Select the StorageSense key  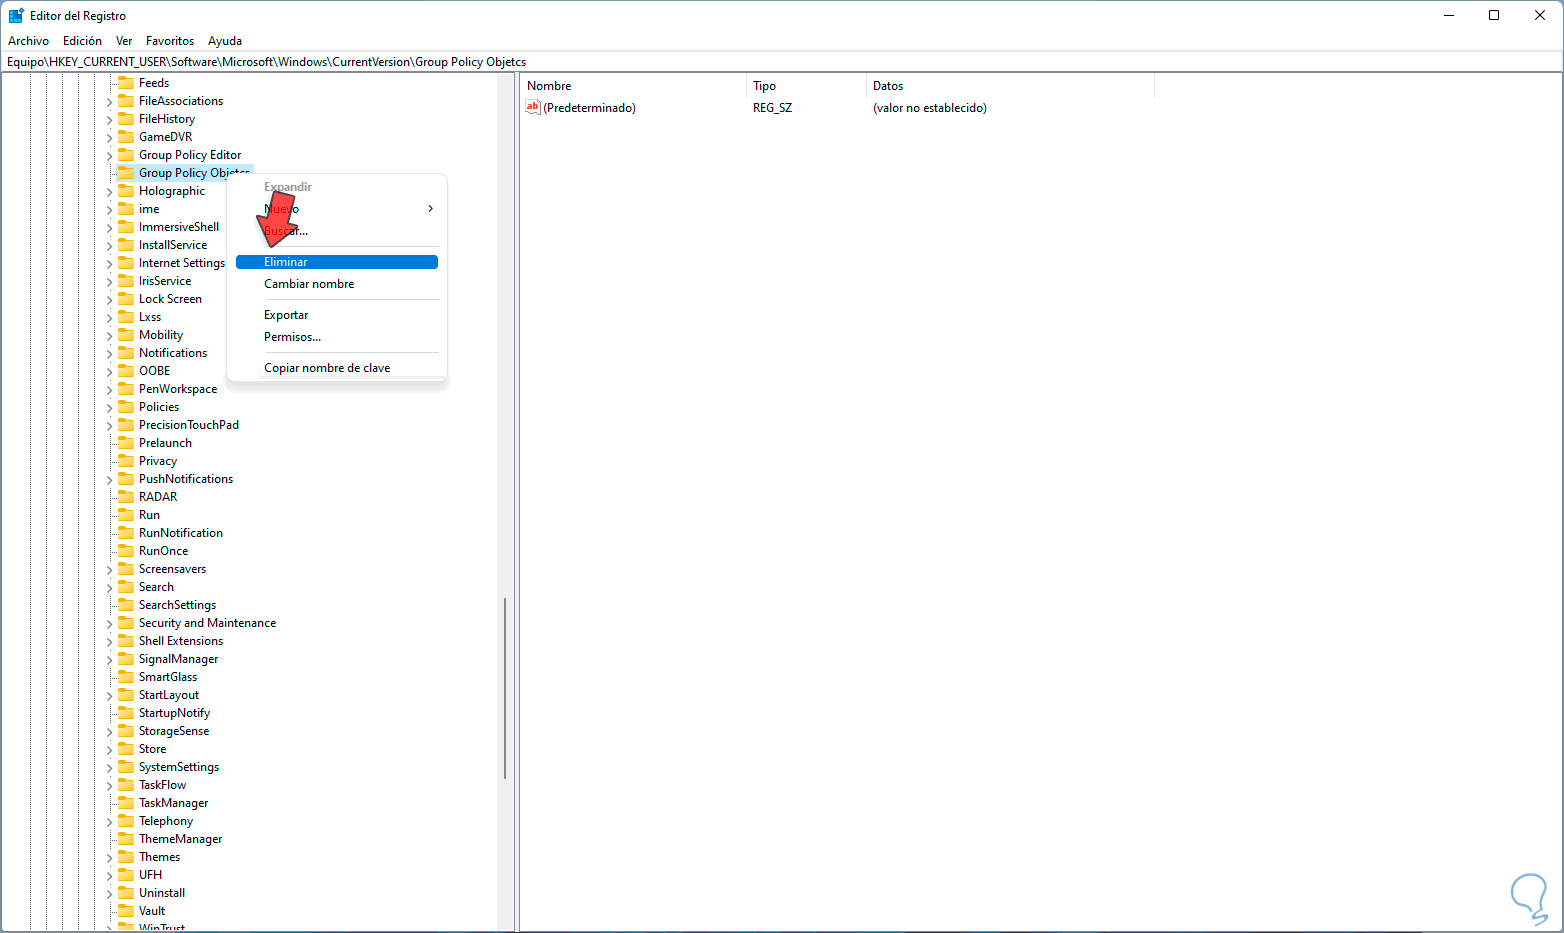coord(174,731)
